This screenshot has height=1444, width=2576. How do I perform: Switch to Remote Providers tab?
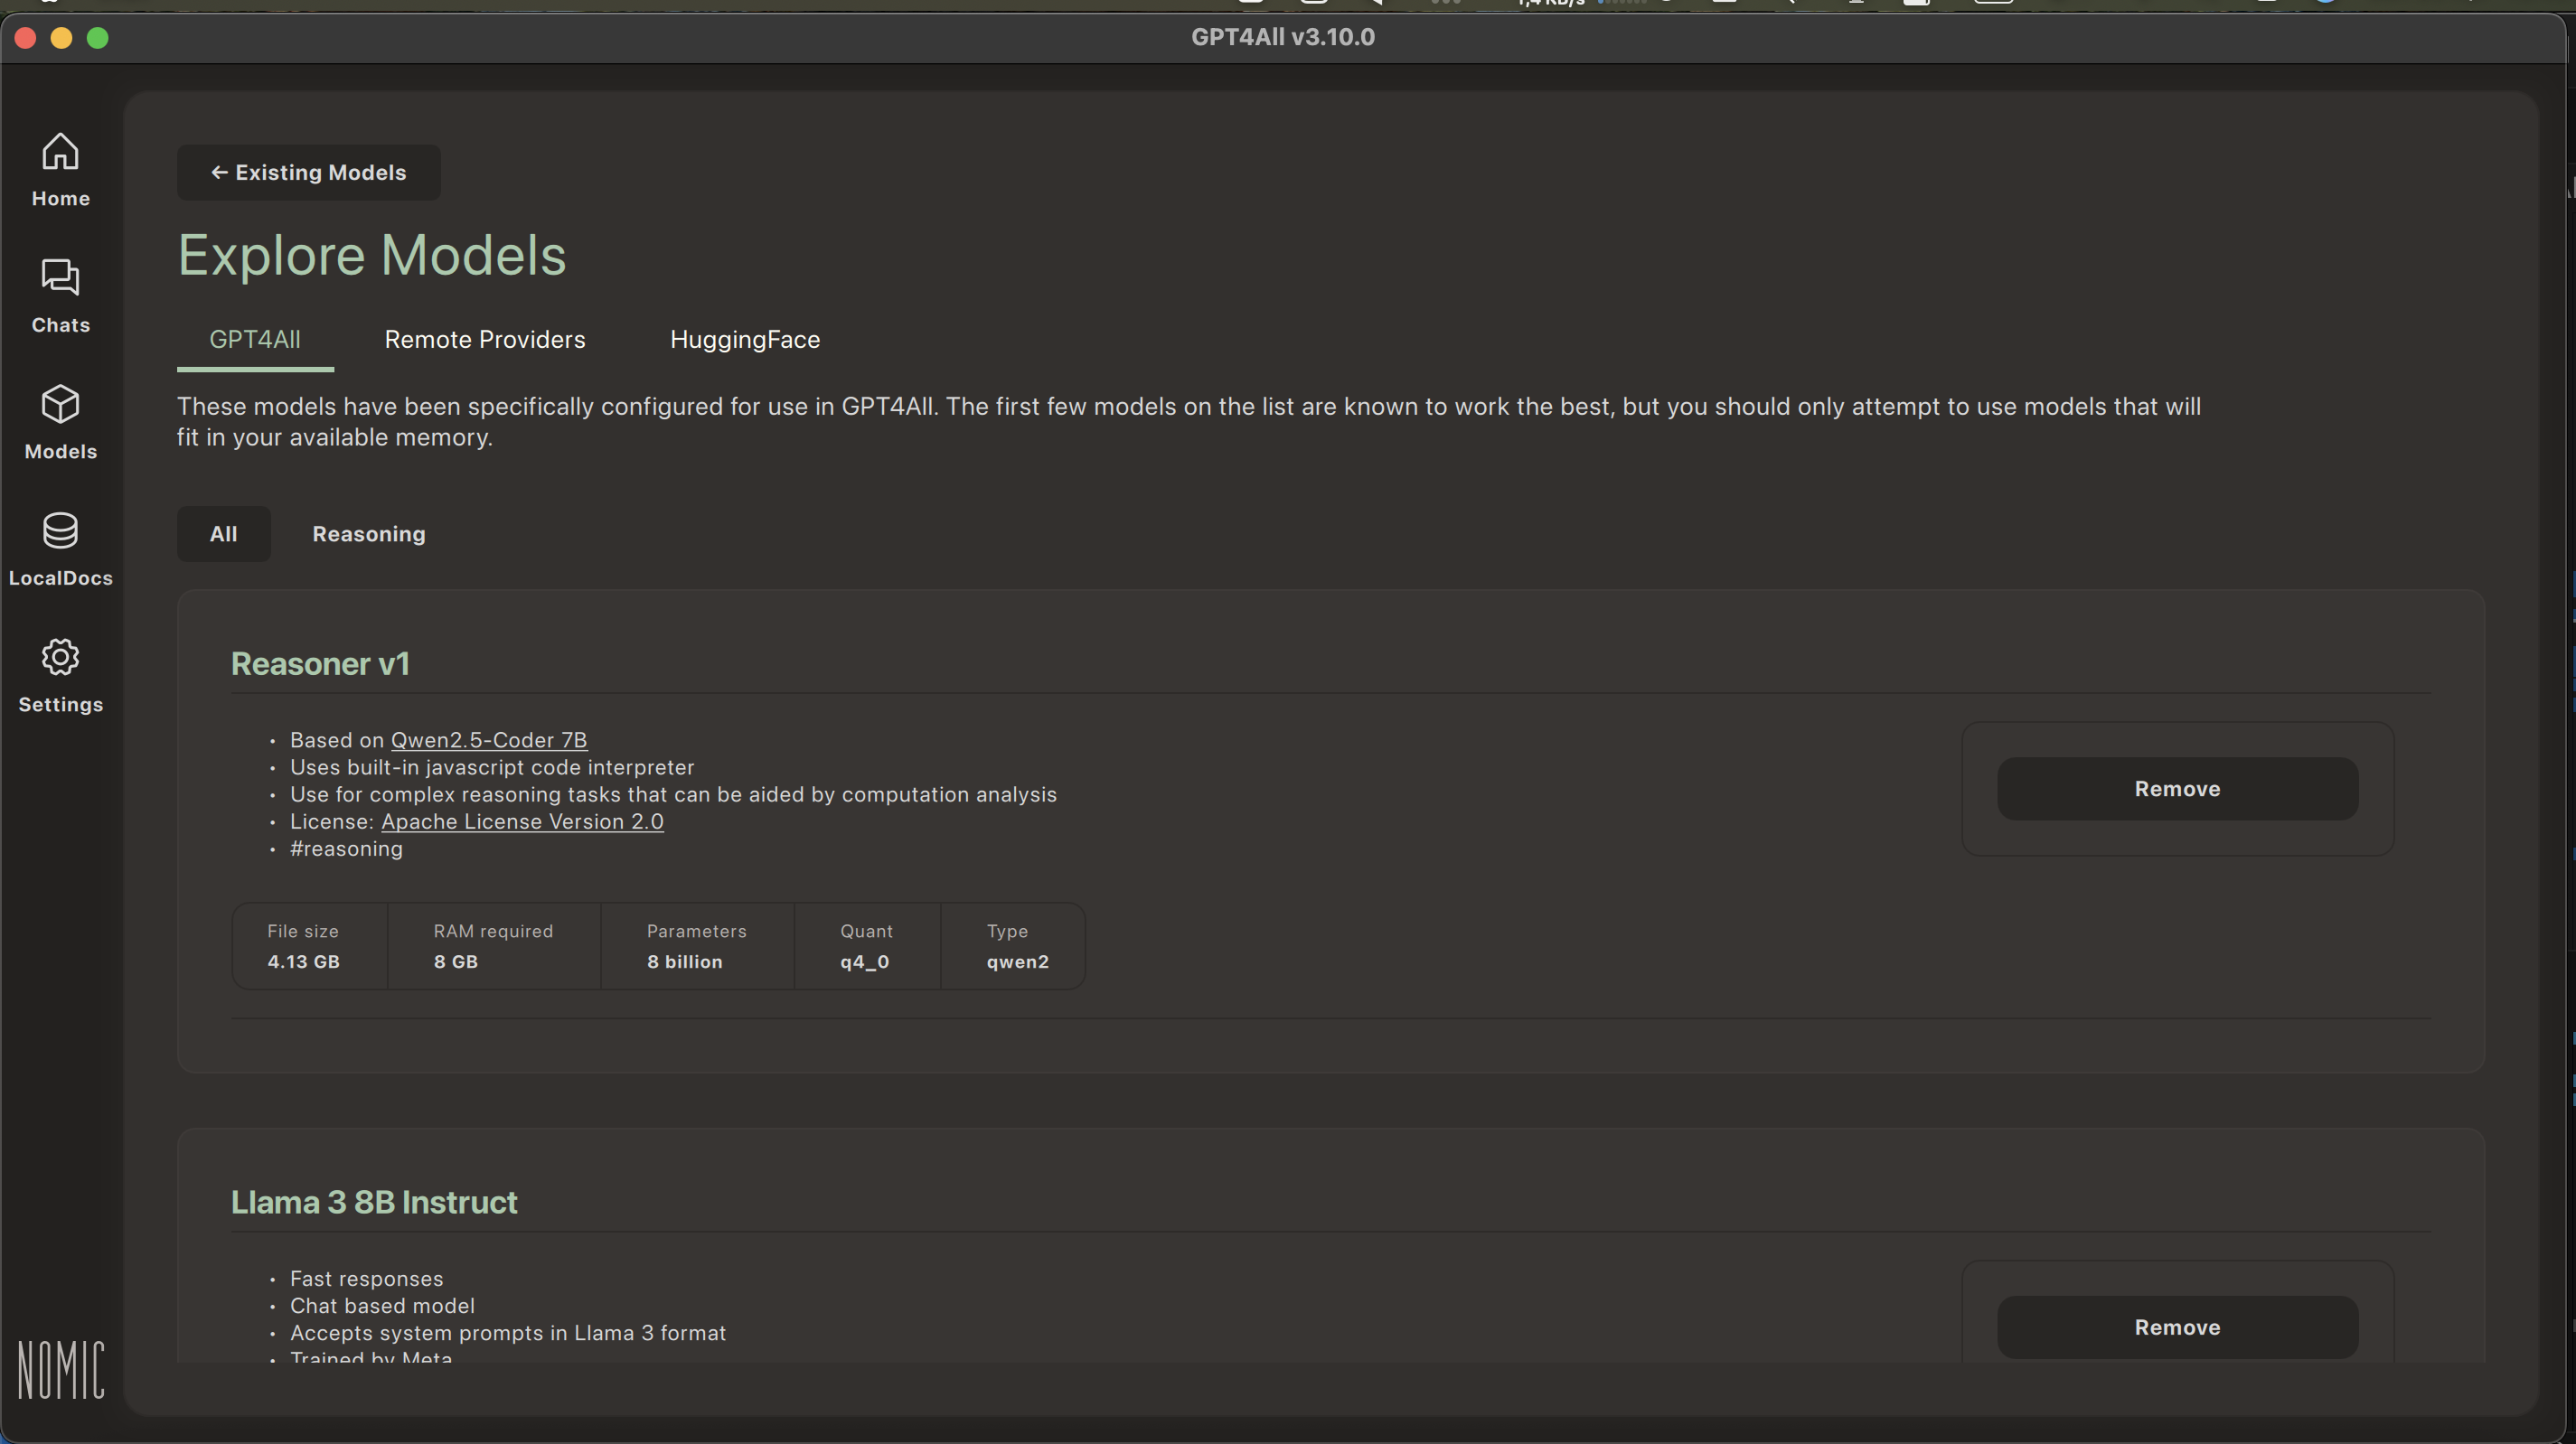point(485,339)
